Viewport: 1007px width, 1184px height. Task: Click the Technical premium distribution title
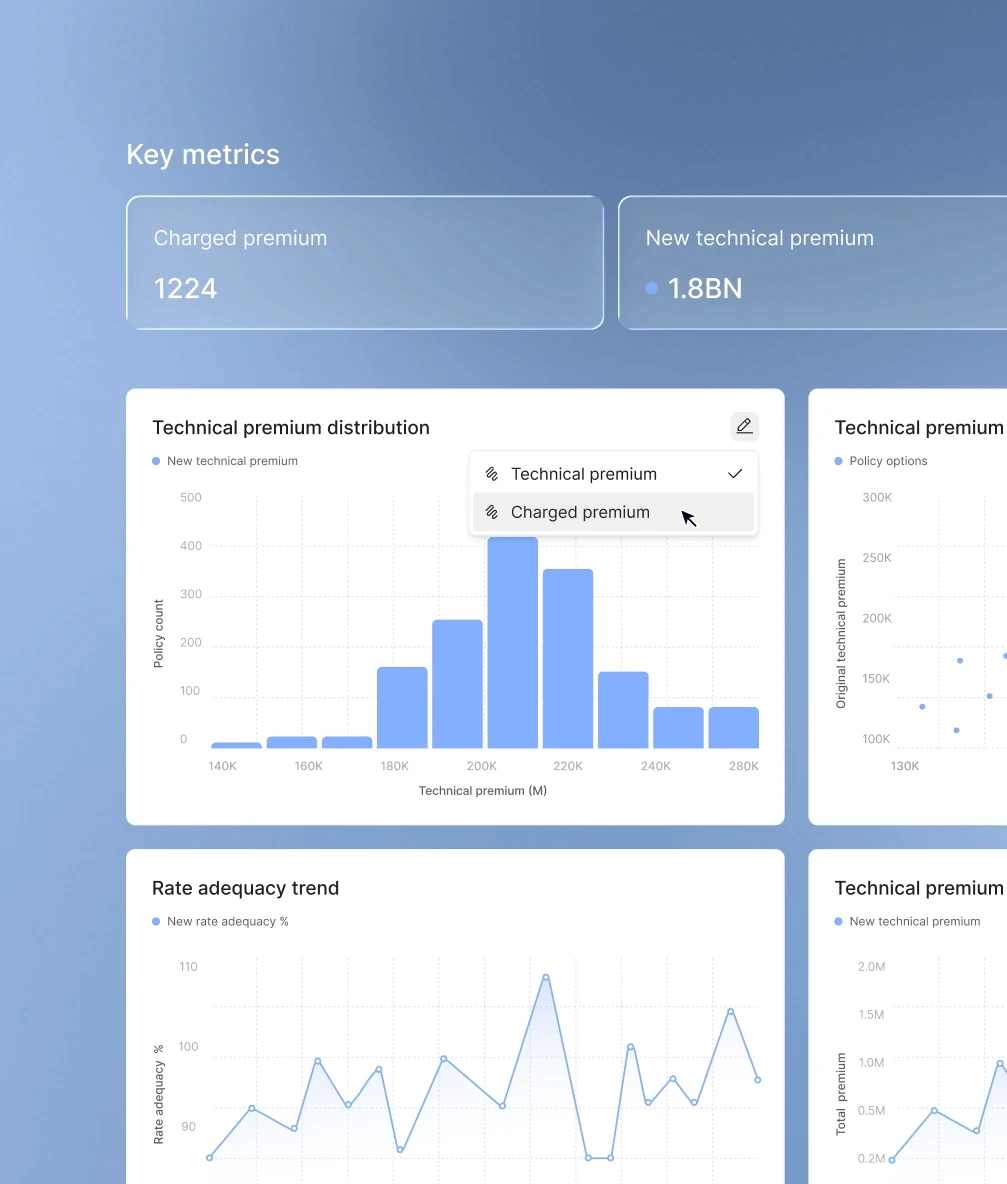click(x=291, y=427)
